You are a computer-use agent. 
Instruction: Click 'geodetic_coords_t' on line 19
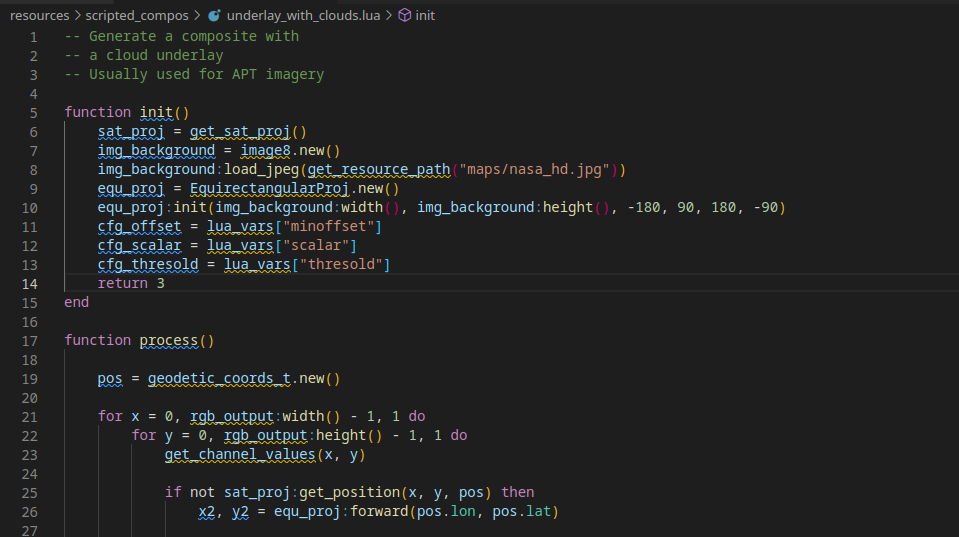[219, 378]
